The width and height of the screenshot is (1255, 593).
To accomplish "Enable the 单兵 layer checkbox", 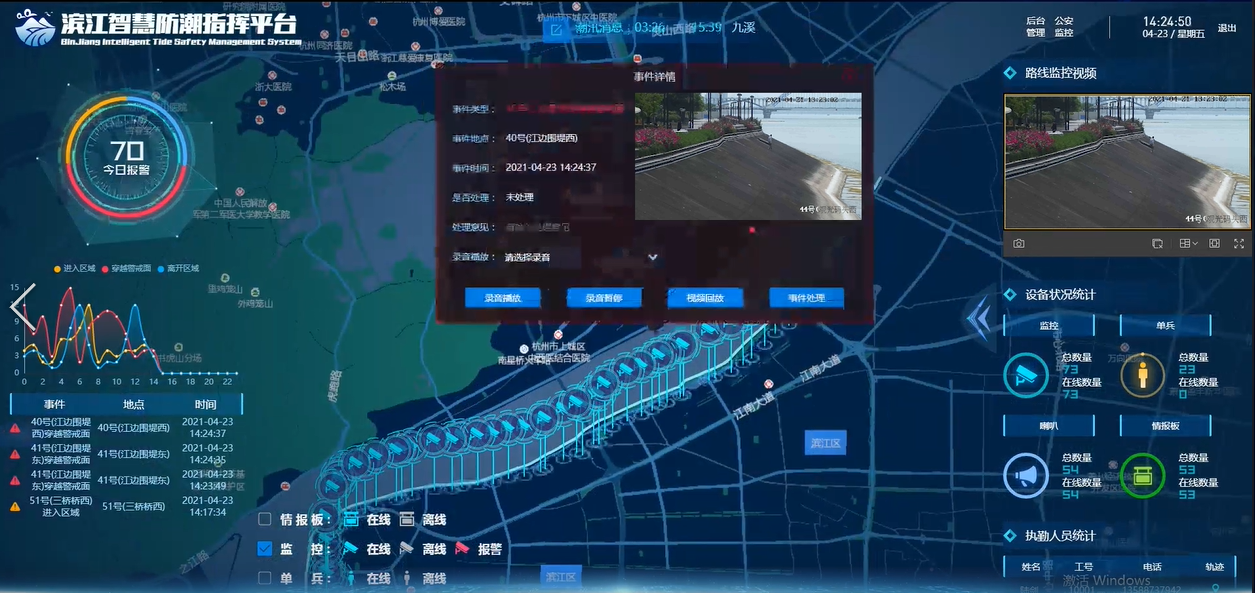I will tap(265, 578).
